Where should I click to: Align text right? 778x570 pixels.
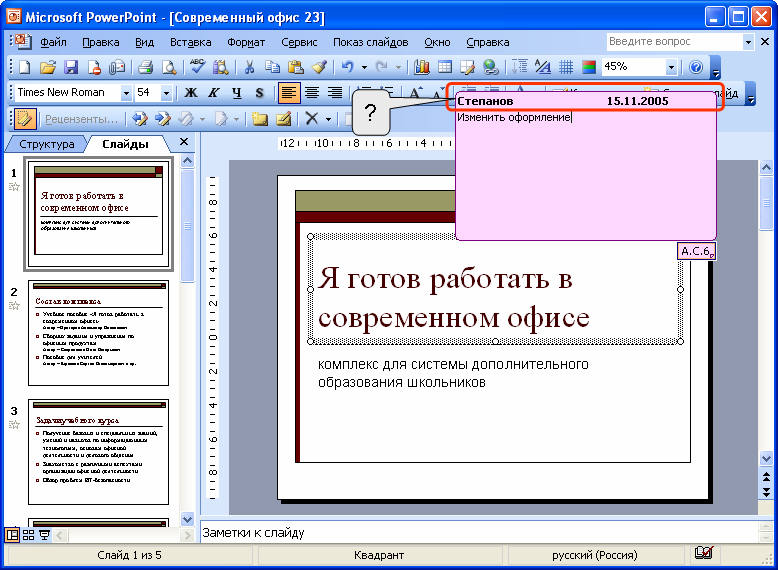[x=335, y=93]
